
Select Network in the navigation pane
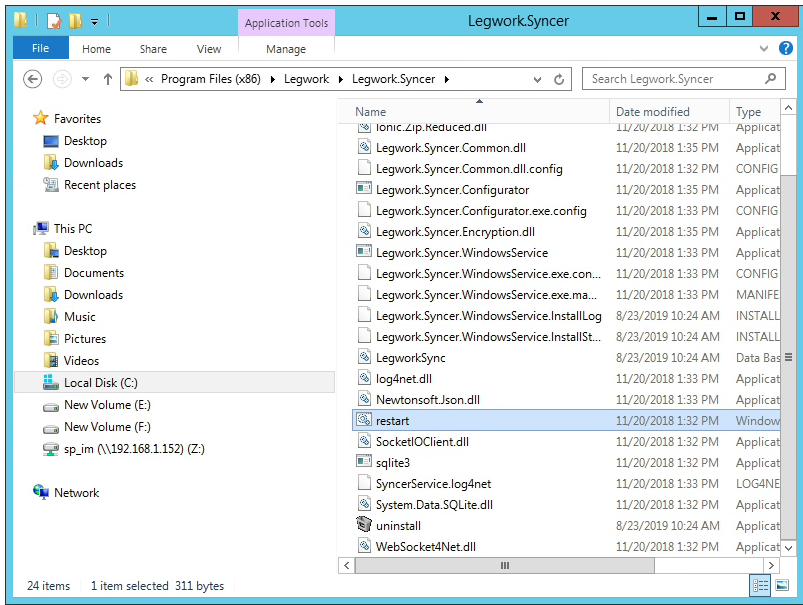76,493
